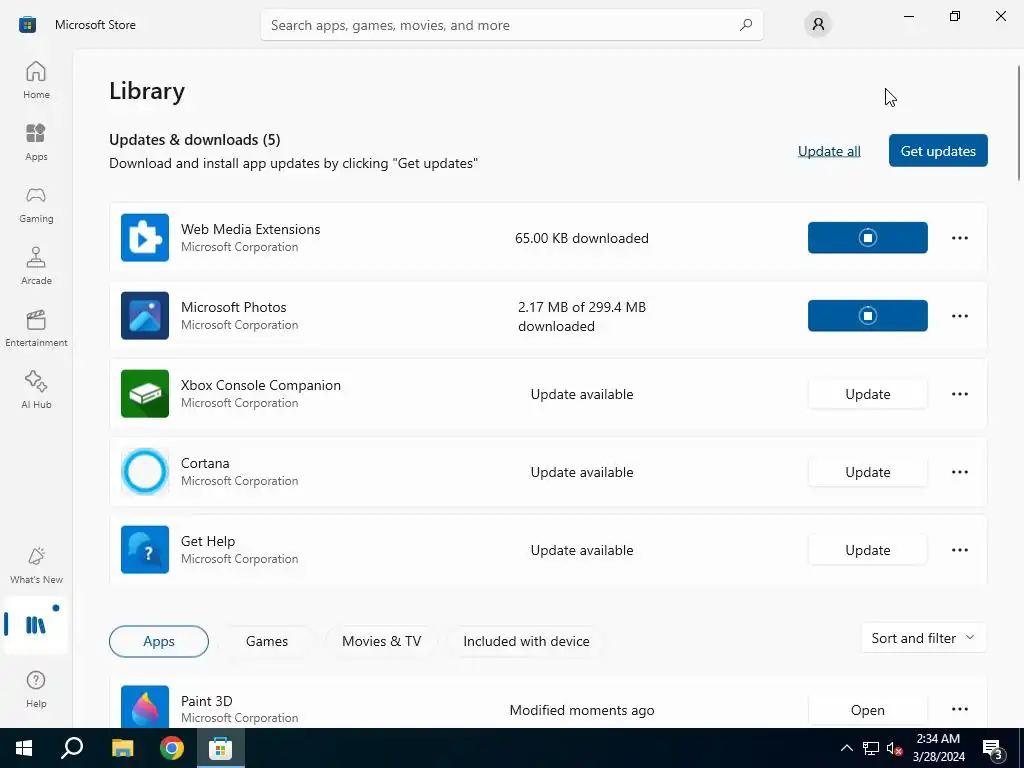Open the AI Hub icon
The image size is (1024, 768).
[x=36, y=390]
